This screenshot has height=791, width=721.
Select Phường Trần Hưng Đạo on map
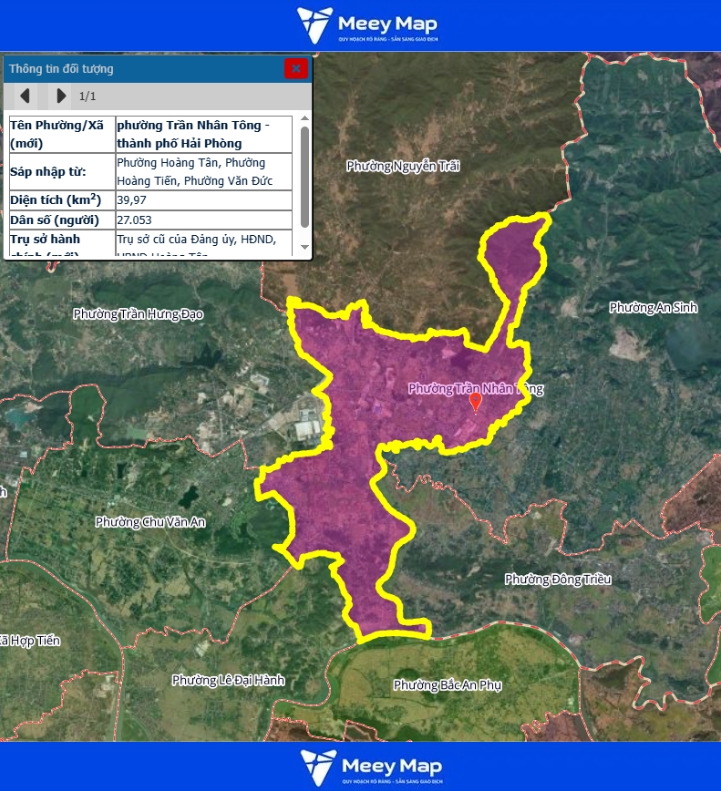tap(138, 314)
